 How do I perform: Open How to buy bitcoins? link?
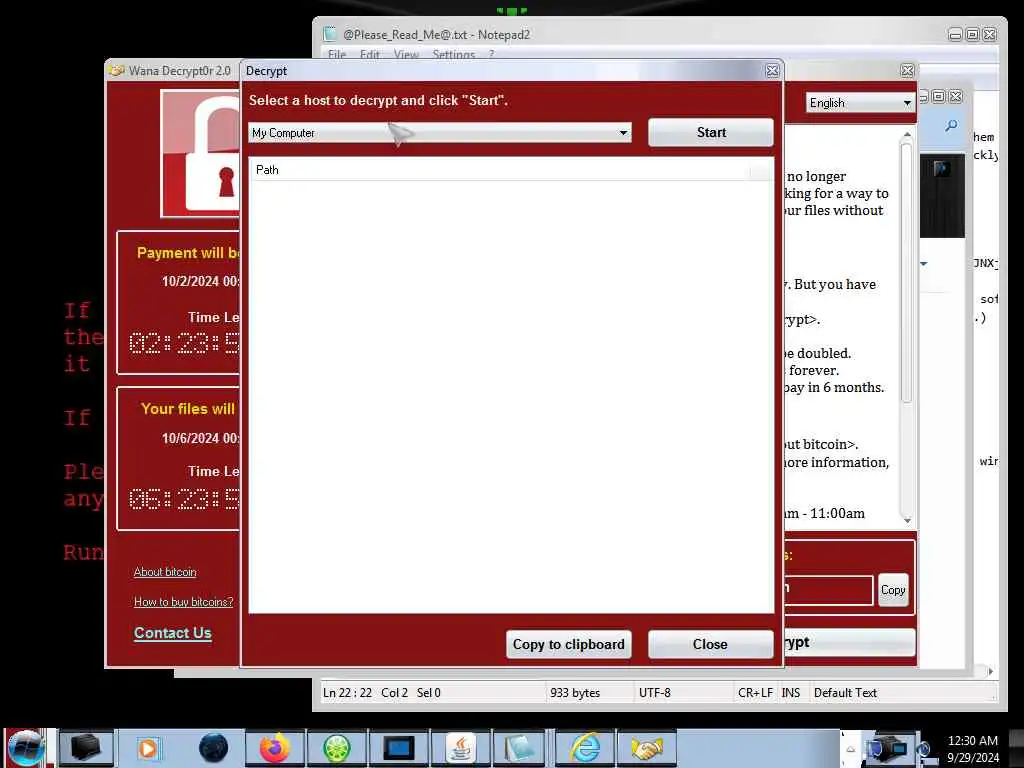click(184, 602)
